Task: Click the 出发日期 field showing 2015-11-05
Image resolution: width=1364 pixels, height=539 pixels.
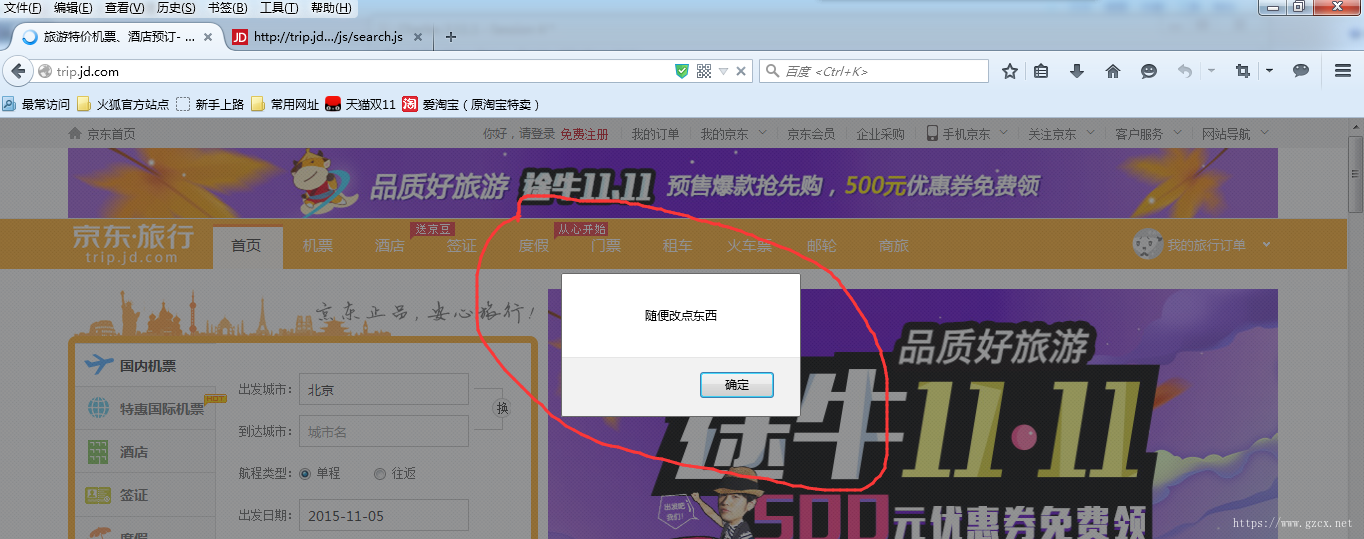Action: [x=385, y=516]
